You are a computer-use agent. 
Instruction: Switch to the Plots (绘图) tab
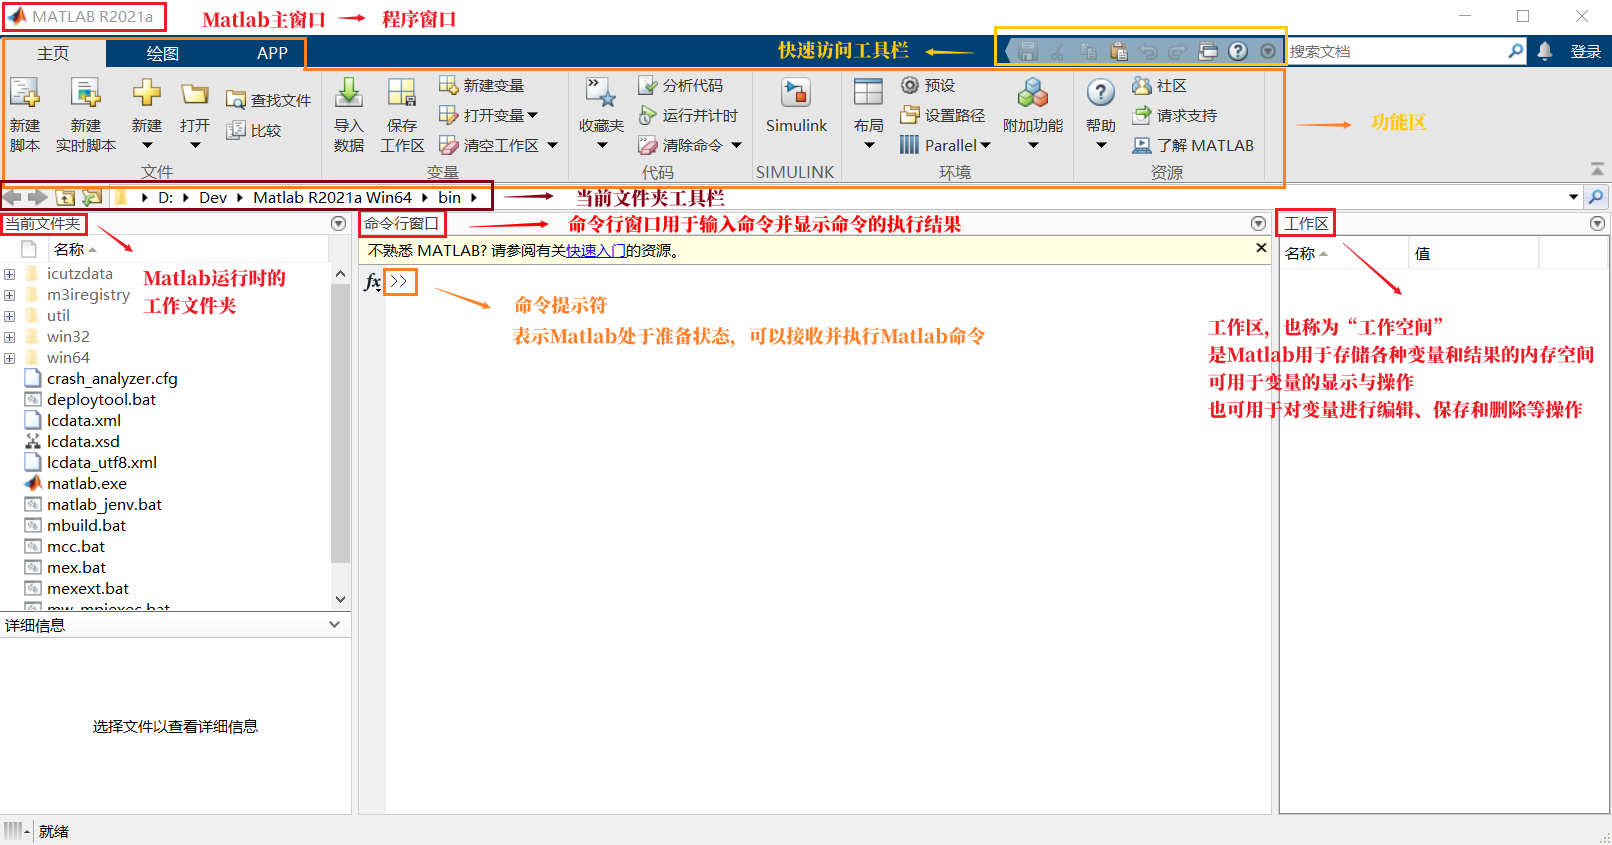pyautogui.click(x=162, y=53)
